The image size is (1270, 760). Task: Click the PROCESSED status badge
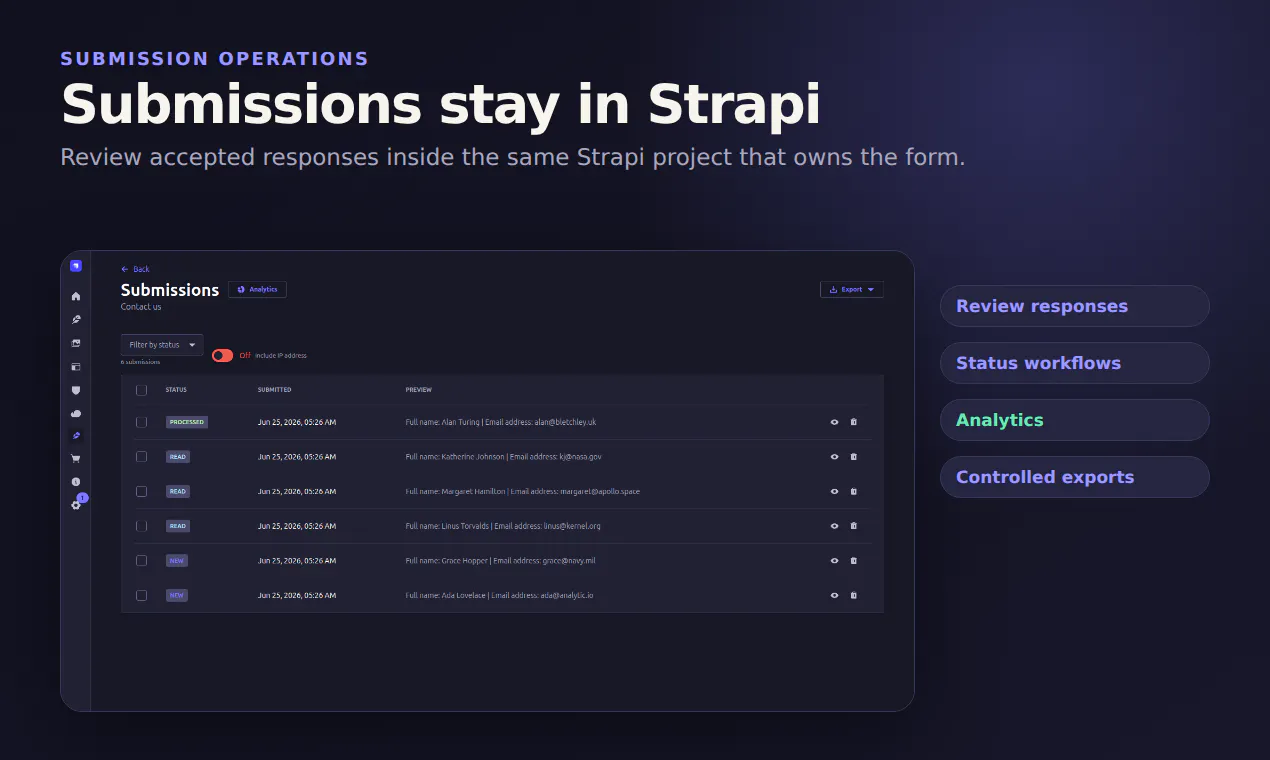(187, 422)
